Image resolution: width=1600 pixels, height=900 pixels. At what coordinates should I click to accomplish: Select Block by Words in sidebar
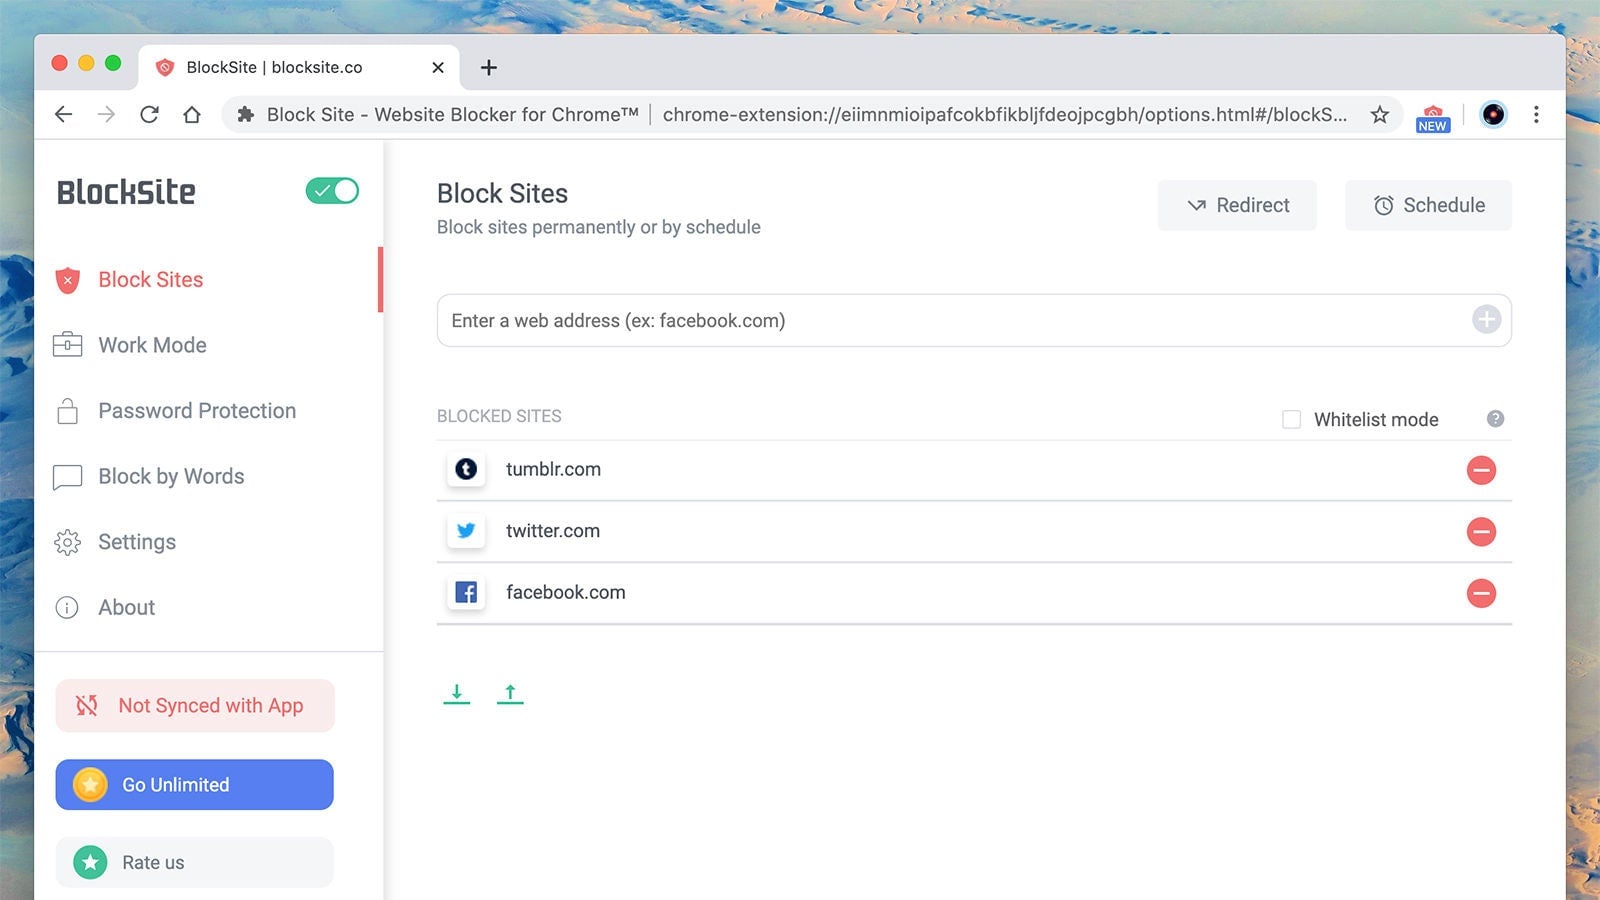click(171, 477)
